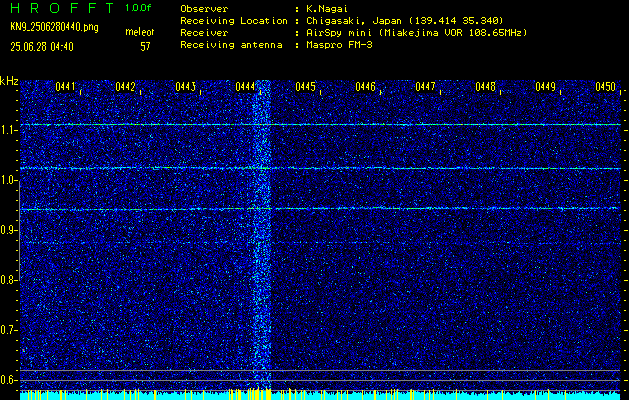Click the 0.7 frequency axis label
This screenshot has width=629, height=400.
7,330
